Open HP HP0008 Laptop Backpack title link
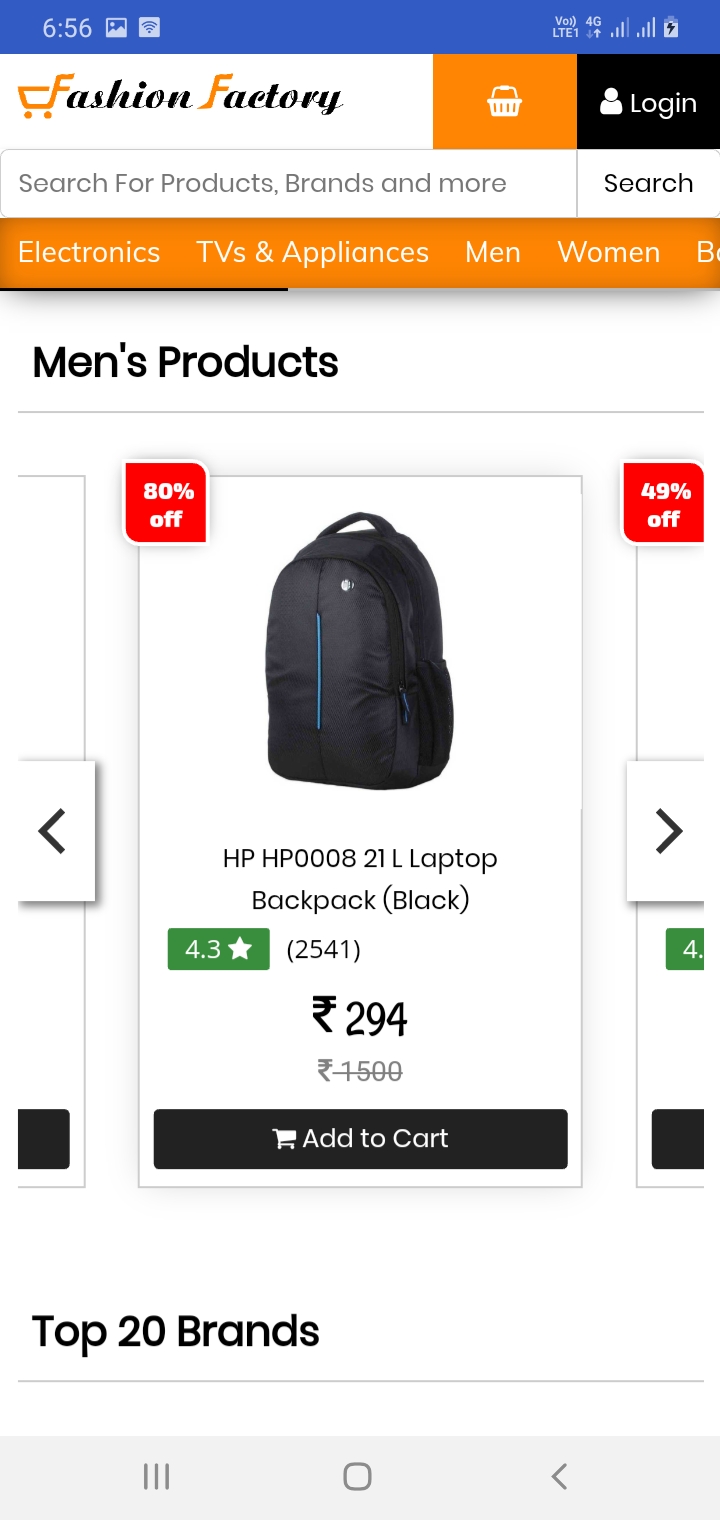 360,879
